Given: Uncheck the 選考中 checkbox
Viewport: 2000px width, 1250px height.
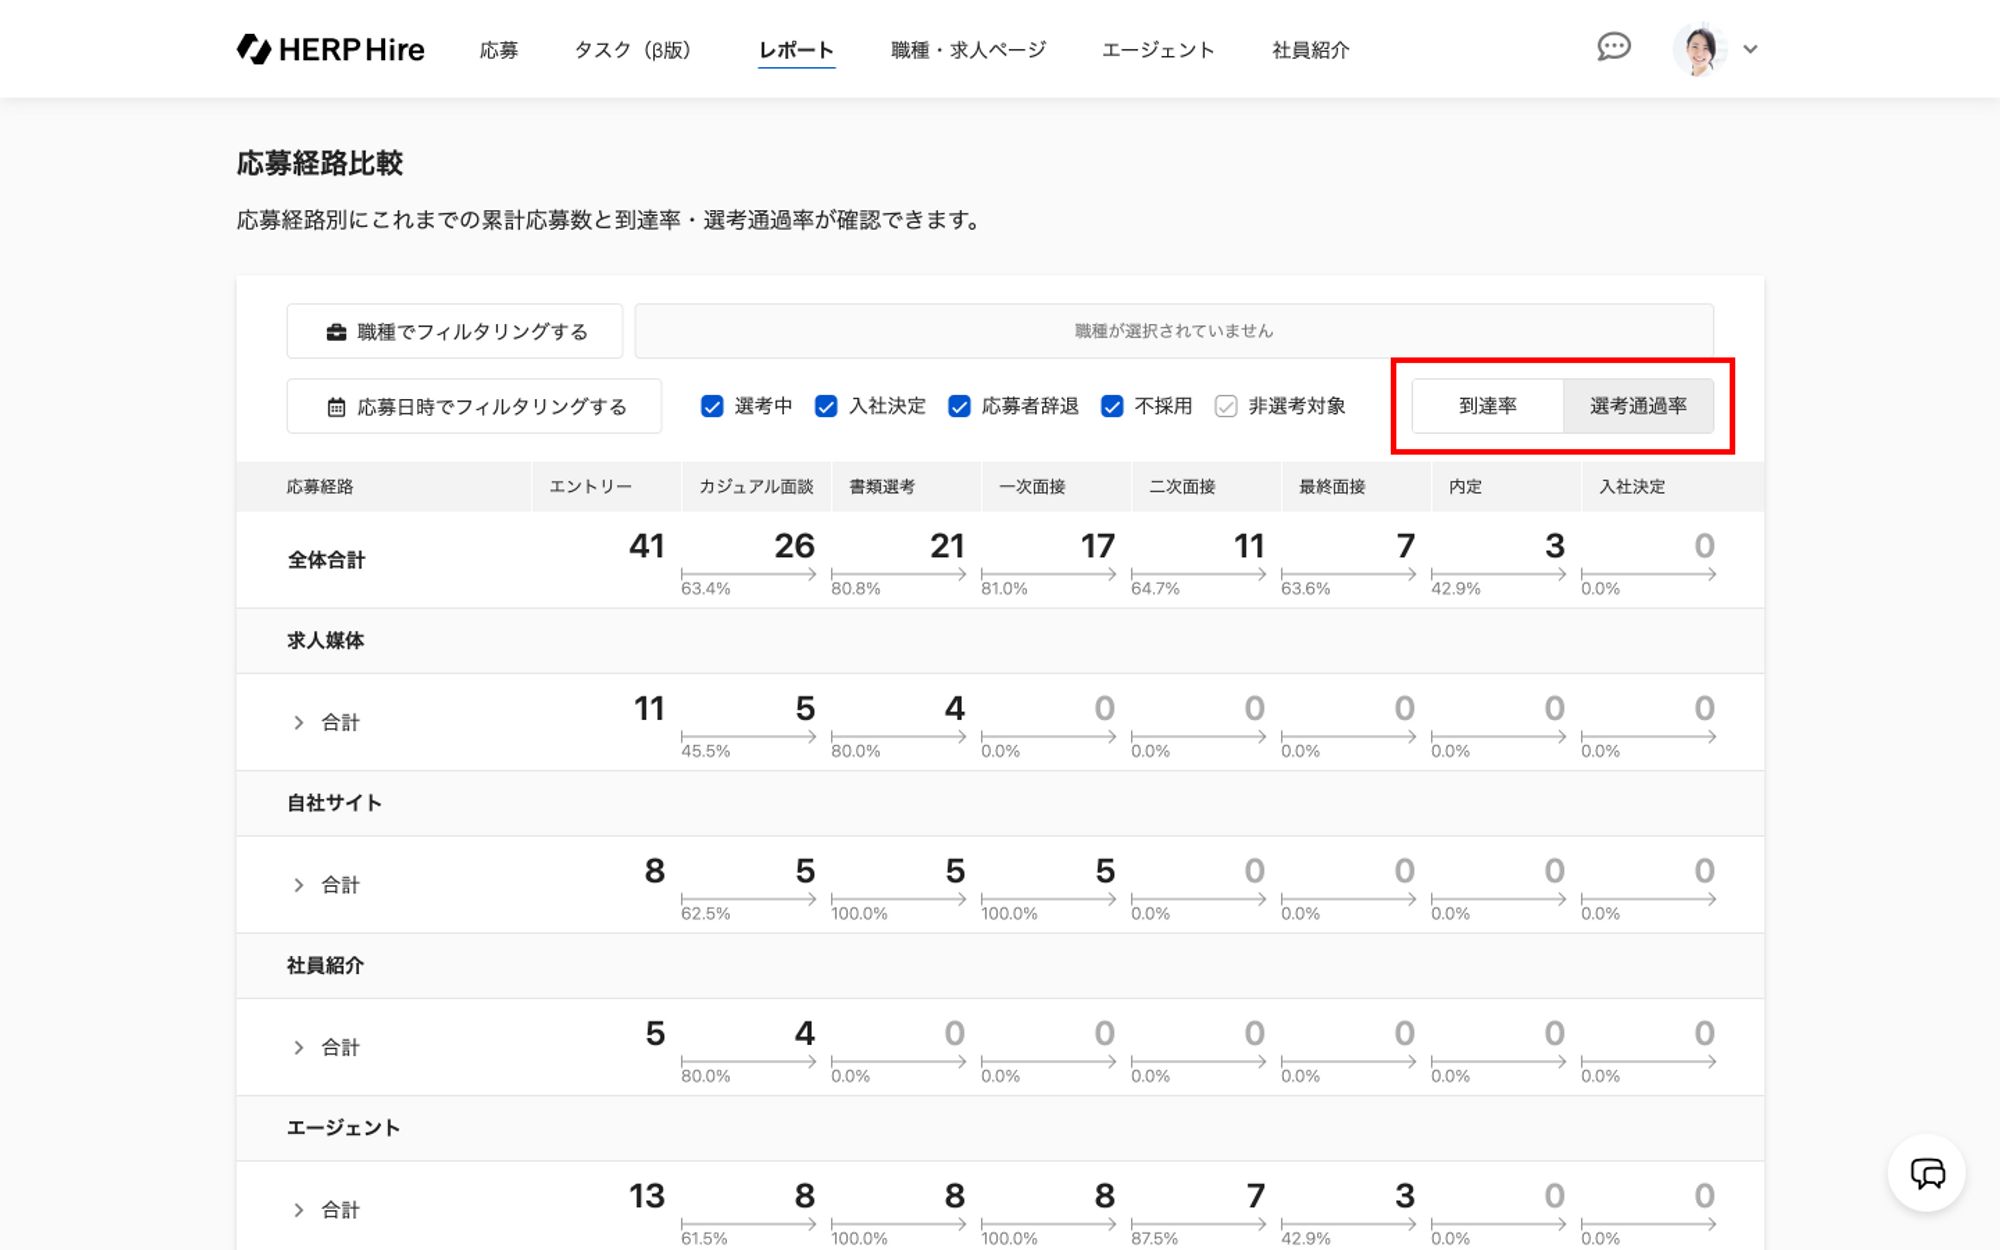Looking at the screenshot, I should point(712,406).
